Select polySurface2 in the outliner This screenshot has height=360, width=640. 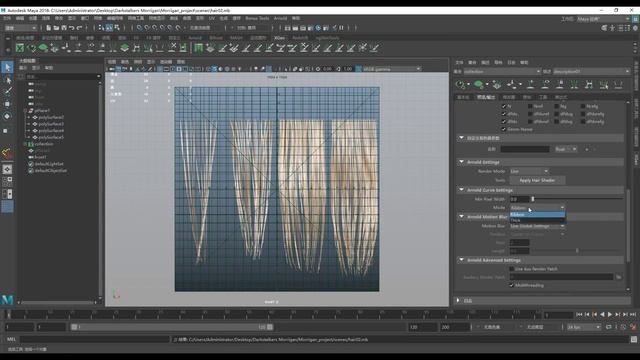coord(51,117)
